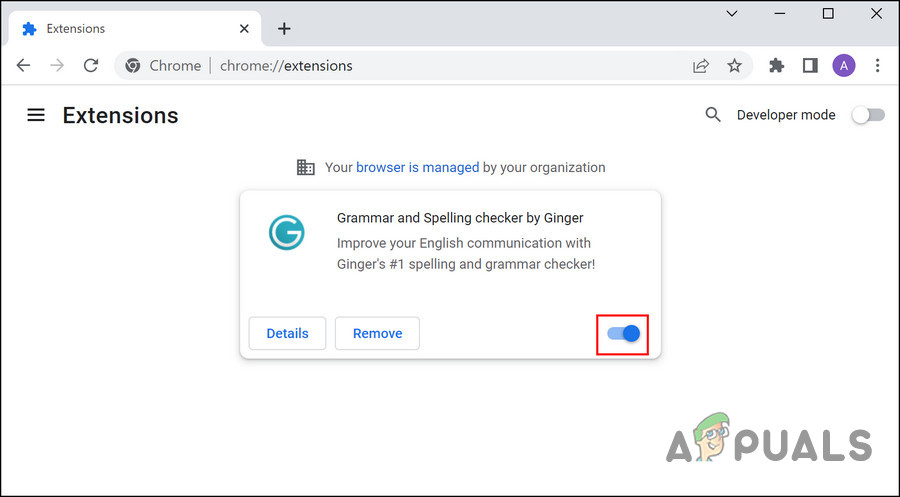Search extensions with the magnifier icon
900x497 pixels.
click(713, 115)
